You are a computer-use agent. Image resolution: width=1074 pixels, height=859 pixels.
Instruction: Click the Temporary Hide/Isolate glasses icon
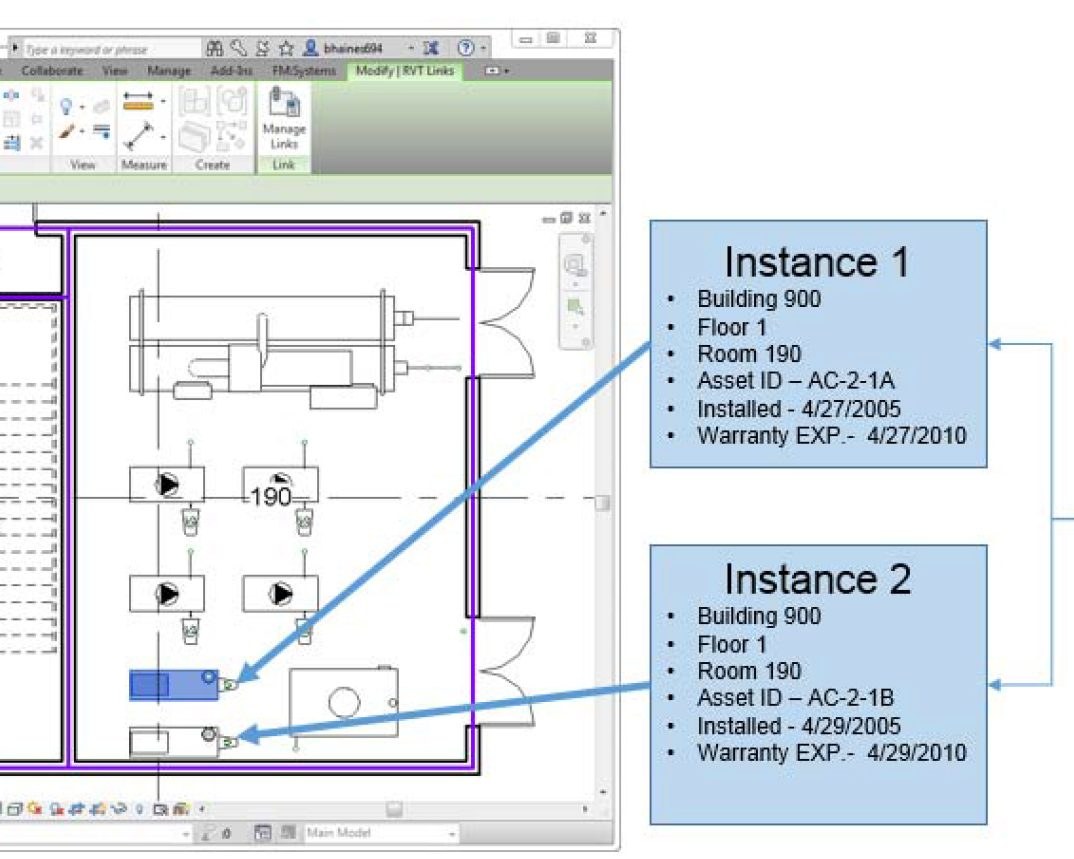pos(118,809)
